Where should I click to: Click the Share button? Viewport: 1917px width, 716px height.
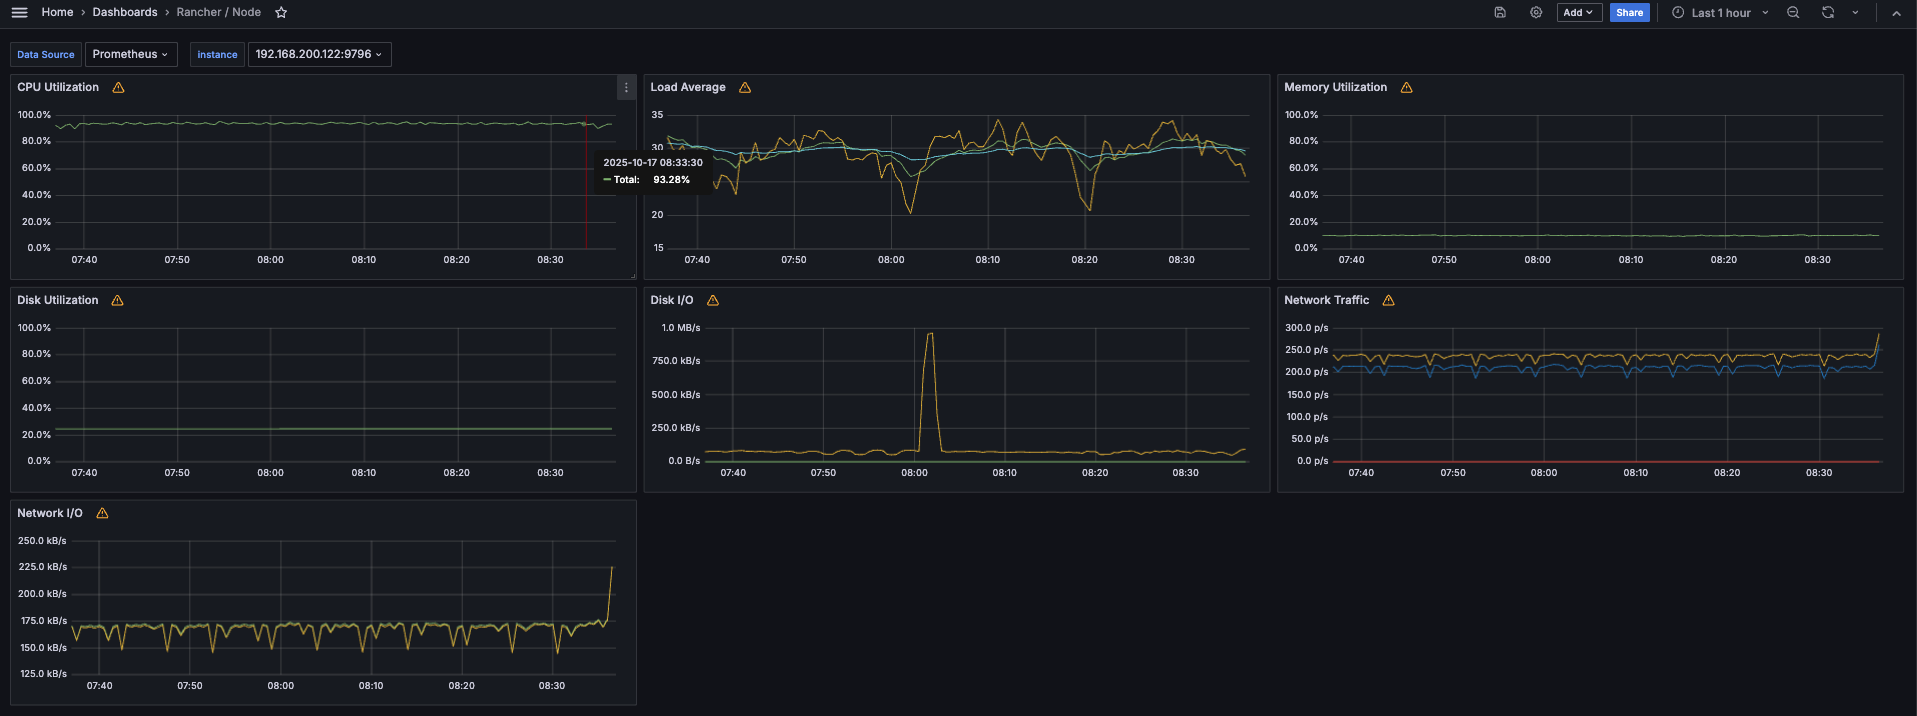pyautogui.click(x=1629, y=13)
